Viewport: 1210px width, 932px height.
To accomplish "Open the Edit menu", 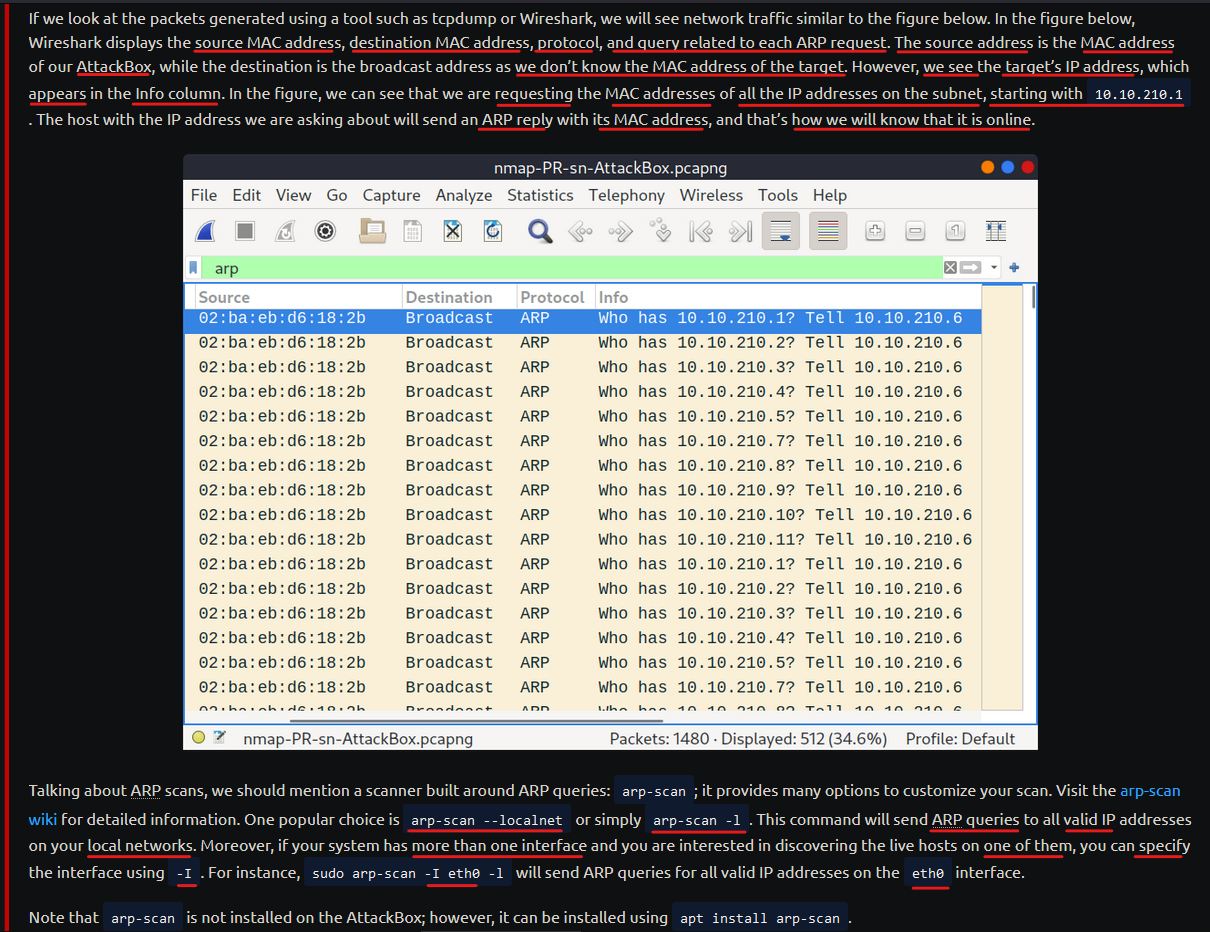I will 247,195.
